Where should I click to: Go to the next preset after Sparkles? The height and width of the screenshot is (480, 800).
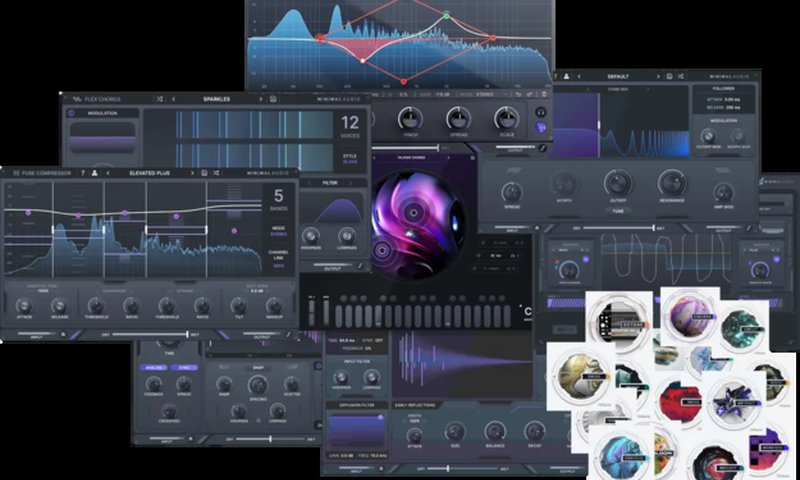point(259,99)
